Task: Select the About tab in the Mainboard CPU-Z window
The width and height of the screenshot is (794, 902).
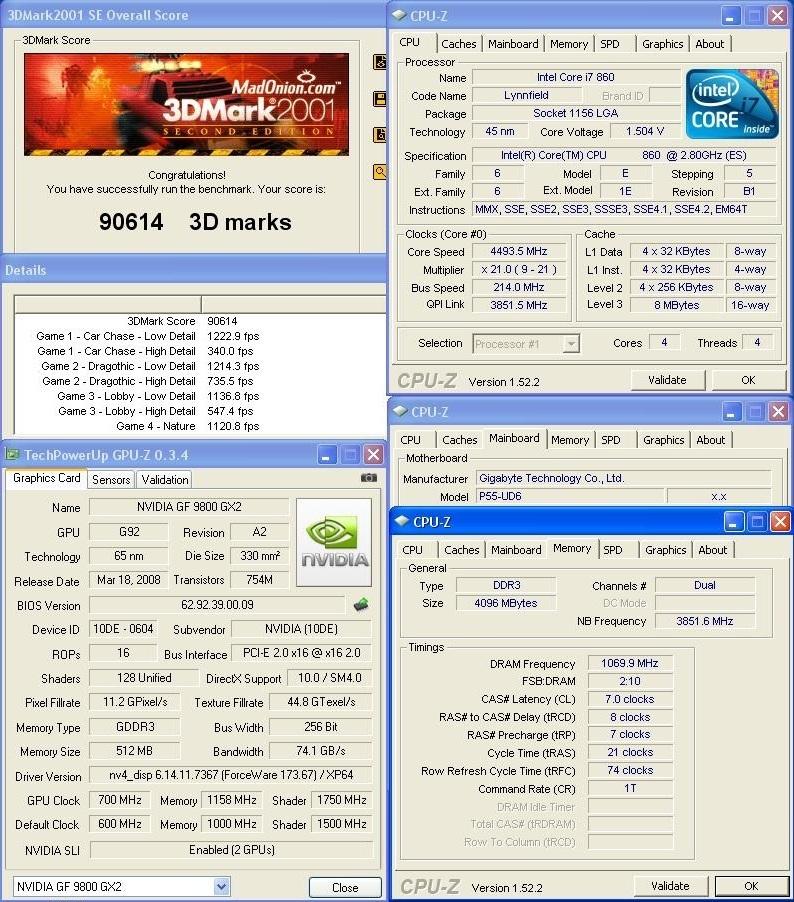Action: point(711,440)
